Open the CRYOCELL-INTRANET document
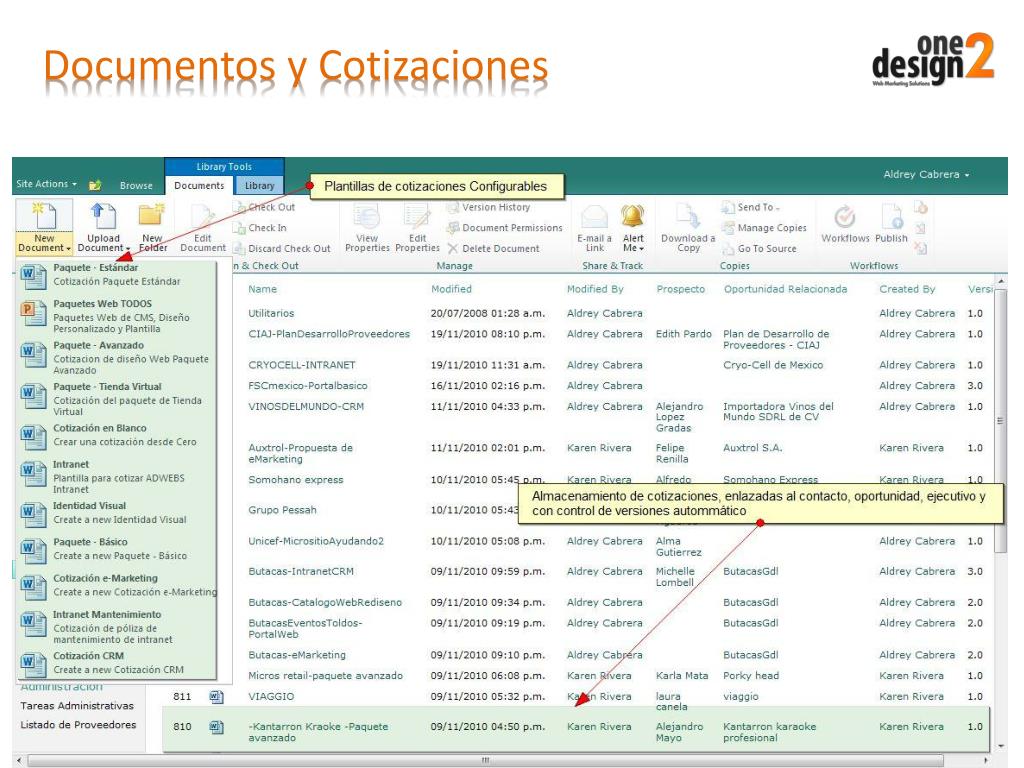The image size is (1024, 768). point(302,365)
